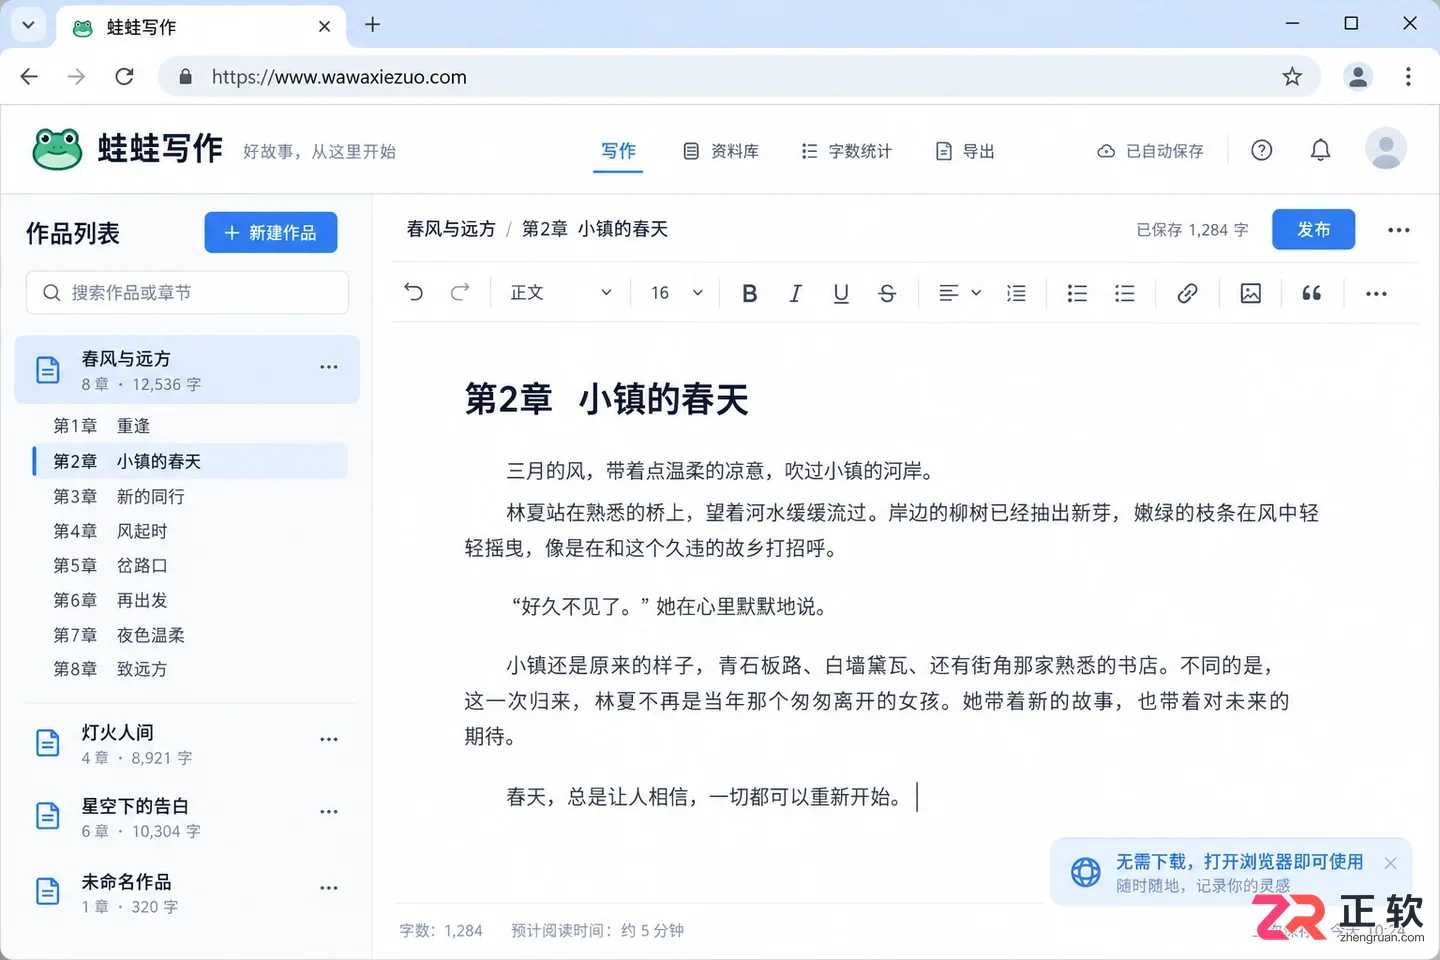This screenshot has width=1440, height=960.
Task: Bookmark this page with the star icon
Action: click(x=1292, y=77)
